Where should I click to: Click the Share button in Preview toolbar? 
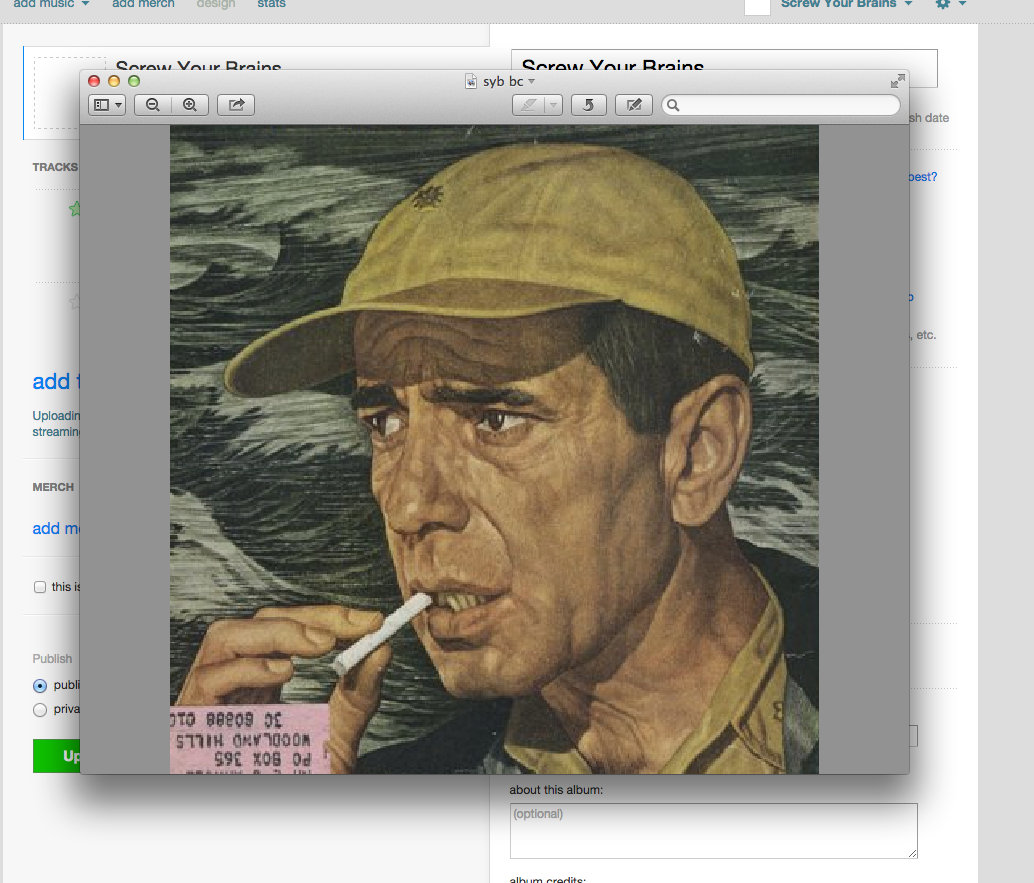click(x=236, y=105)
